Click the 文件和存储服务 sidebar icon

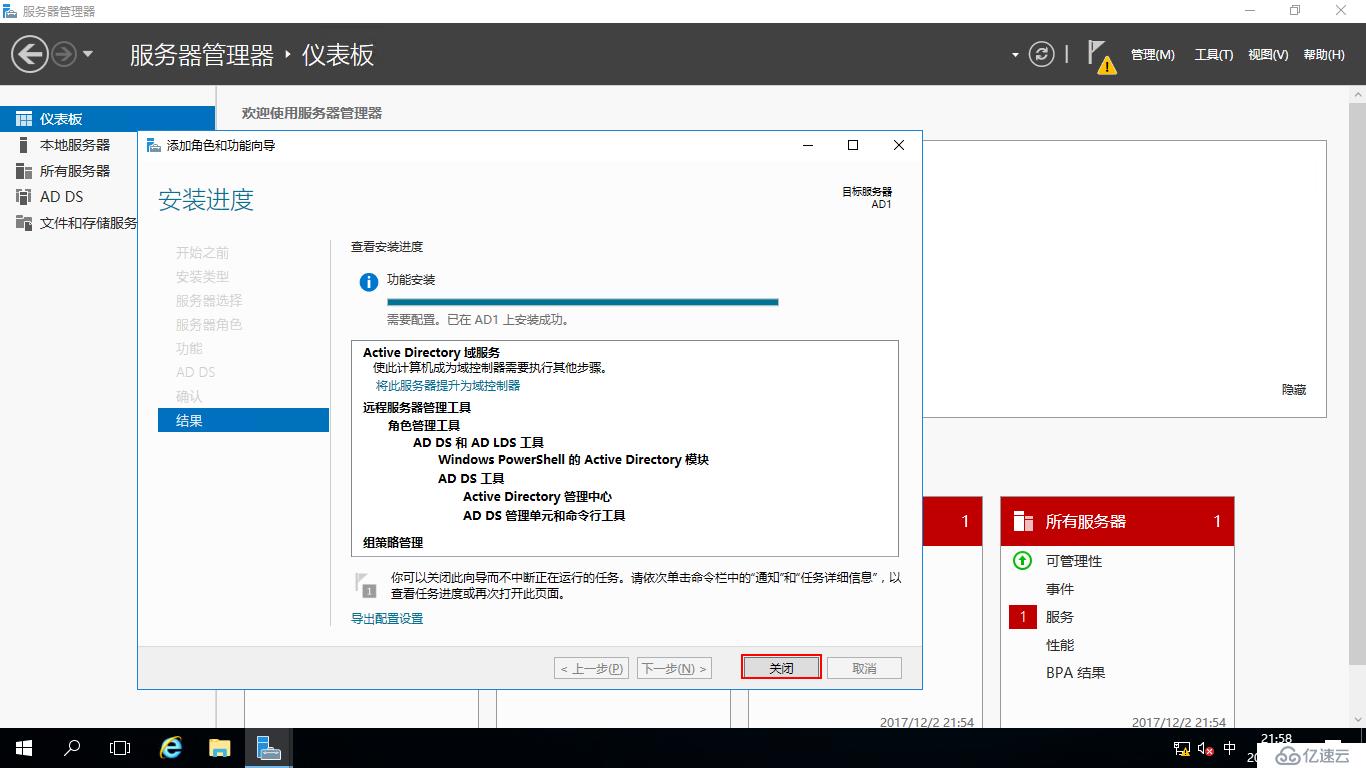[23, 223]
